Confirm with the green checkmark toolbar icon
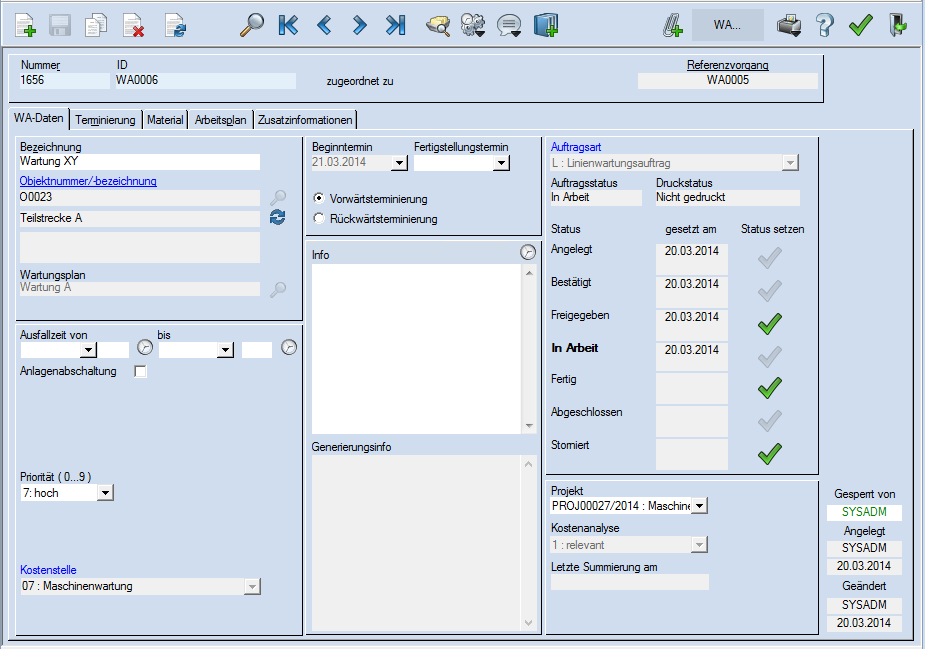 [x=860, y=26]
